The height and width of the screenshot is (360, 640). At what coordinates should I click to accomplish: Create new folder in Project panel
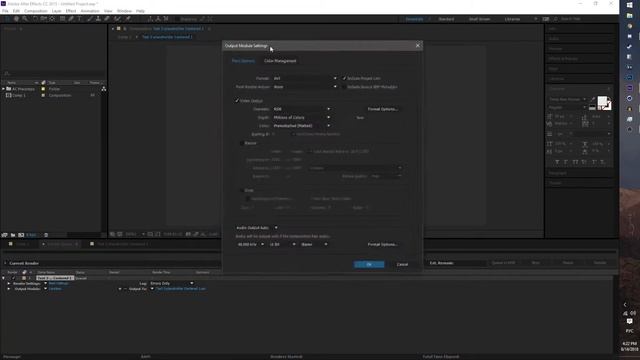[x=13, y=235]
